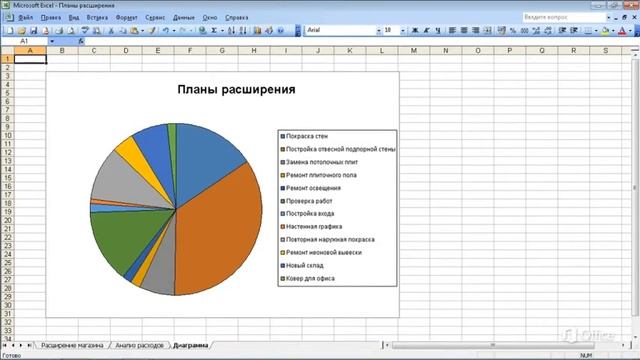Open the Вставка menu
640x360 pixels.
[97, 18]
